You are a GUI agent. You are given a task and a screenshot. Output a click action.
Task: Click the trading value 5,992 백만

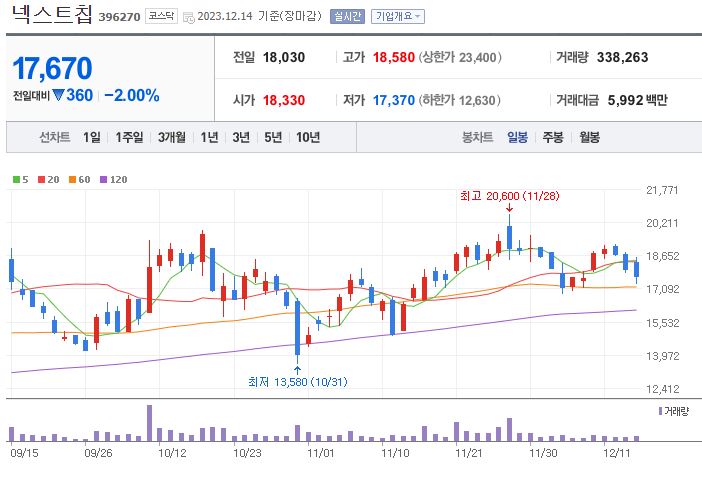638,100
